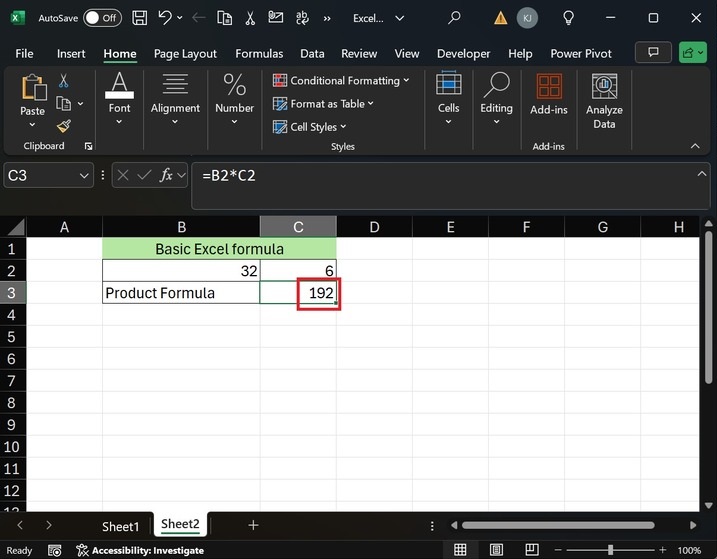Image resolution: width=717 pixels, height=559 pixels.
Task: Select cell B2 containing 32
Action: pos(181,271)
